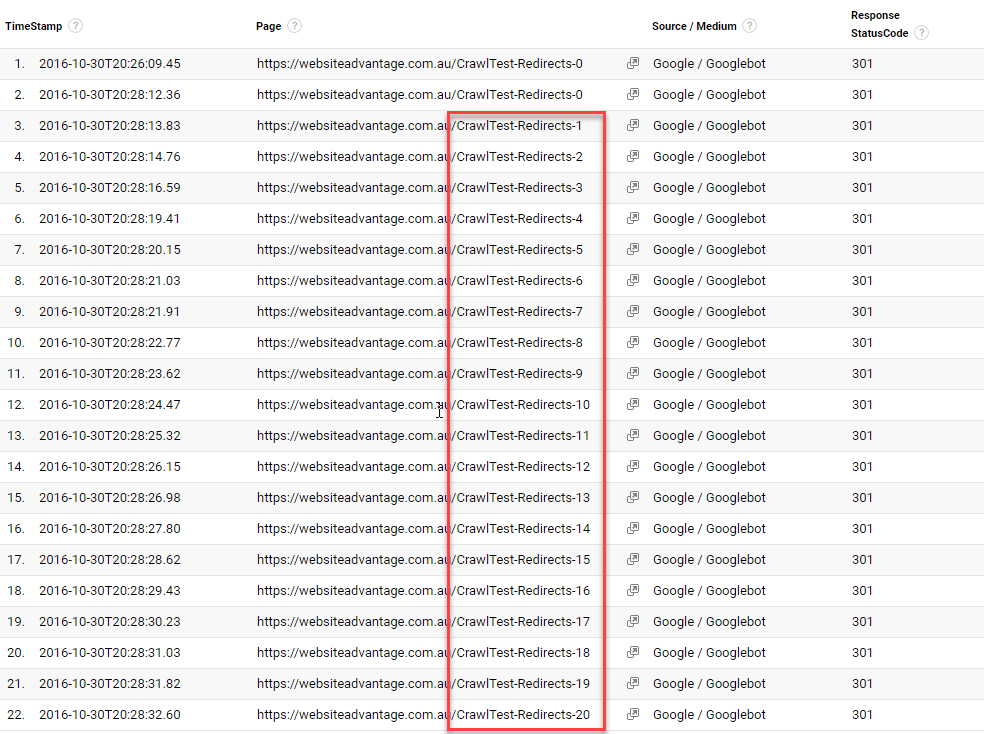The height and width of the screenshot is (734, 984).
Task: Open external link icon for CrawlTest-Redirects-9
Action: click(x=633, y=373)
